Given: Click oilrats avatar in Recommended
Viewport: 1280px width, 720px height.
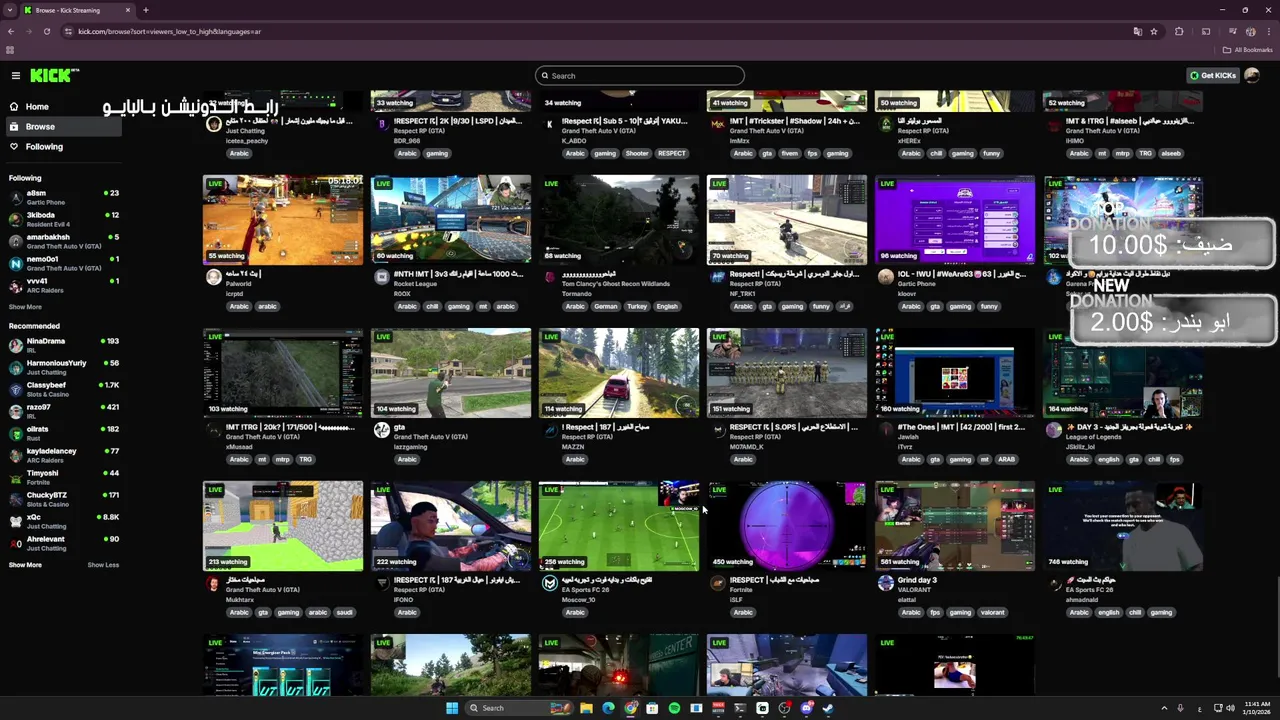Looking at the screenshot, I should pos(15,433).
